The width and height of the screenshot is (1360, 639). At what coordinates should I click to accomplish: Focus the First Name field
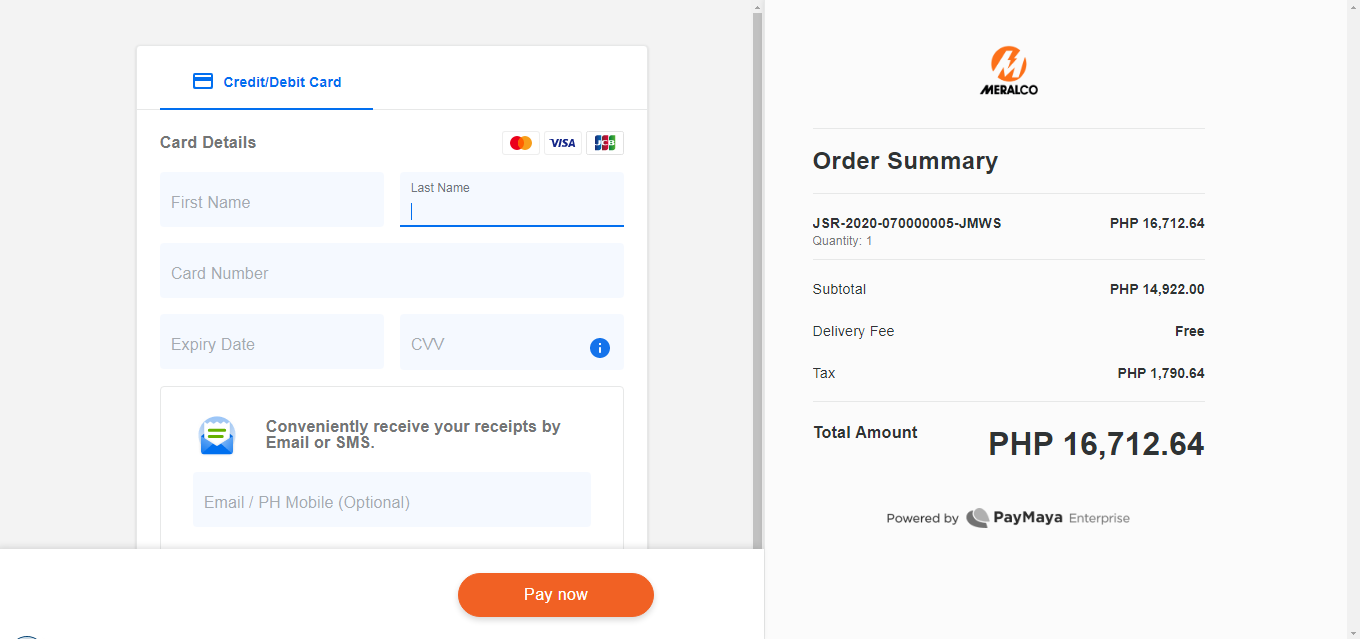(x=272, y=200)
